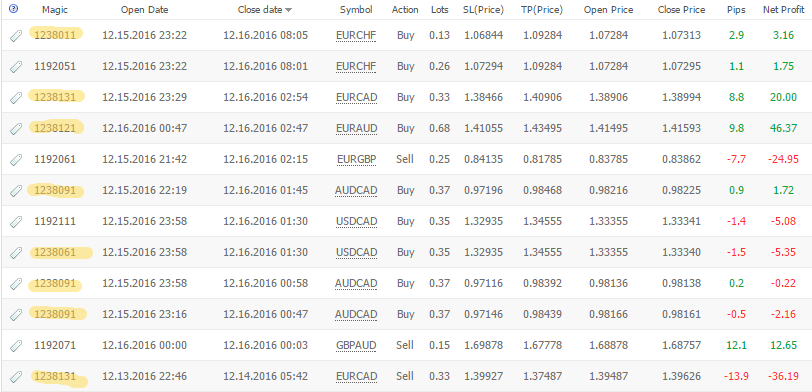Open attachment icon for magic 1238011 row
This screenshot has height=392, width=812.
(x=16, y=36)
